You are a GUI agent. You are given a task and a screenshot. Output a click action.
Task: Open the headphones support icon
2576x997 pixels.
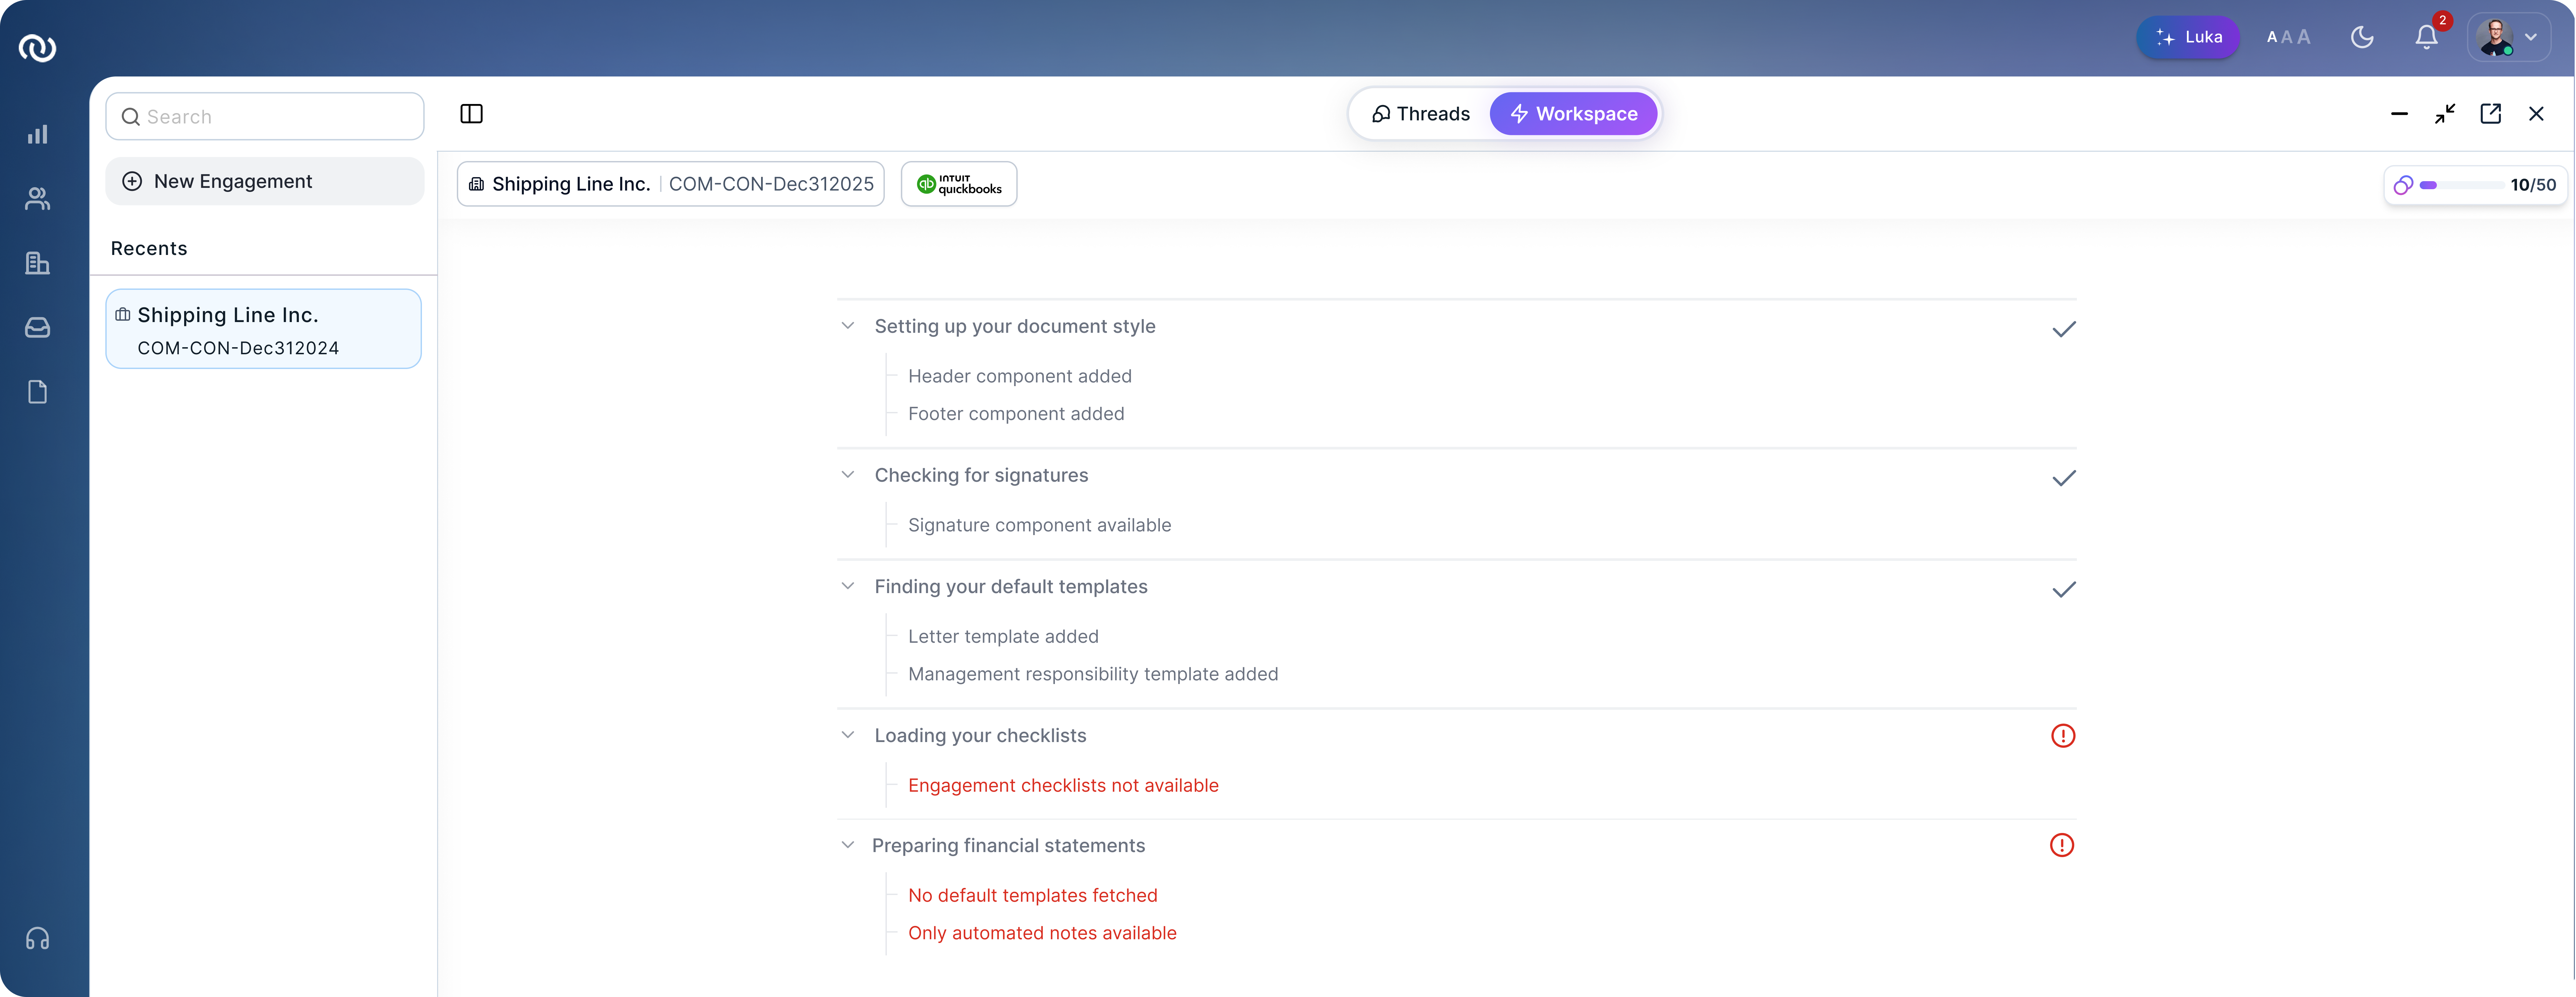pos(37,938)
